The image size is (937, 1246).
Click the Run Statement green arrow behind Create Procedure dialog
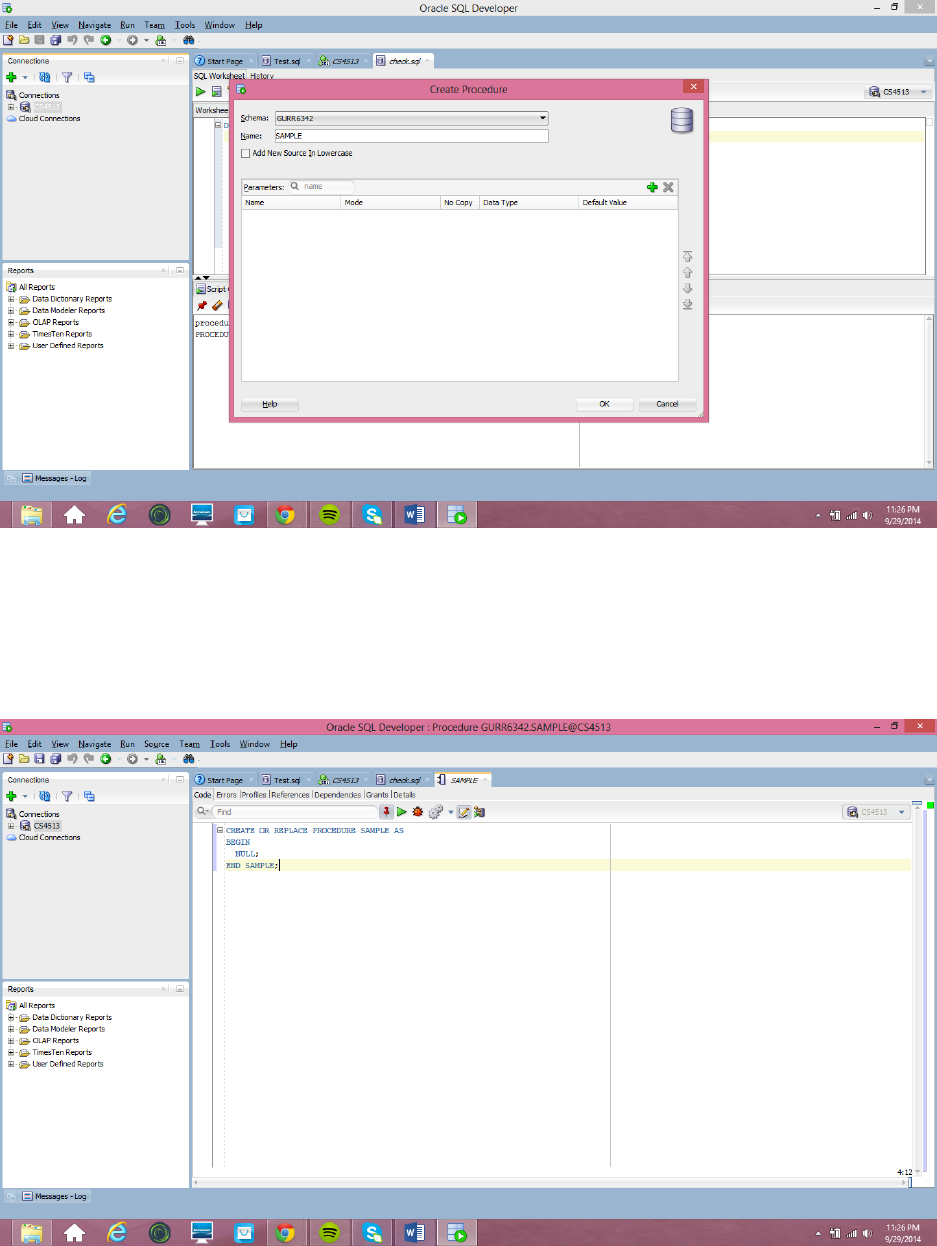coord(201,92)
